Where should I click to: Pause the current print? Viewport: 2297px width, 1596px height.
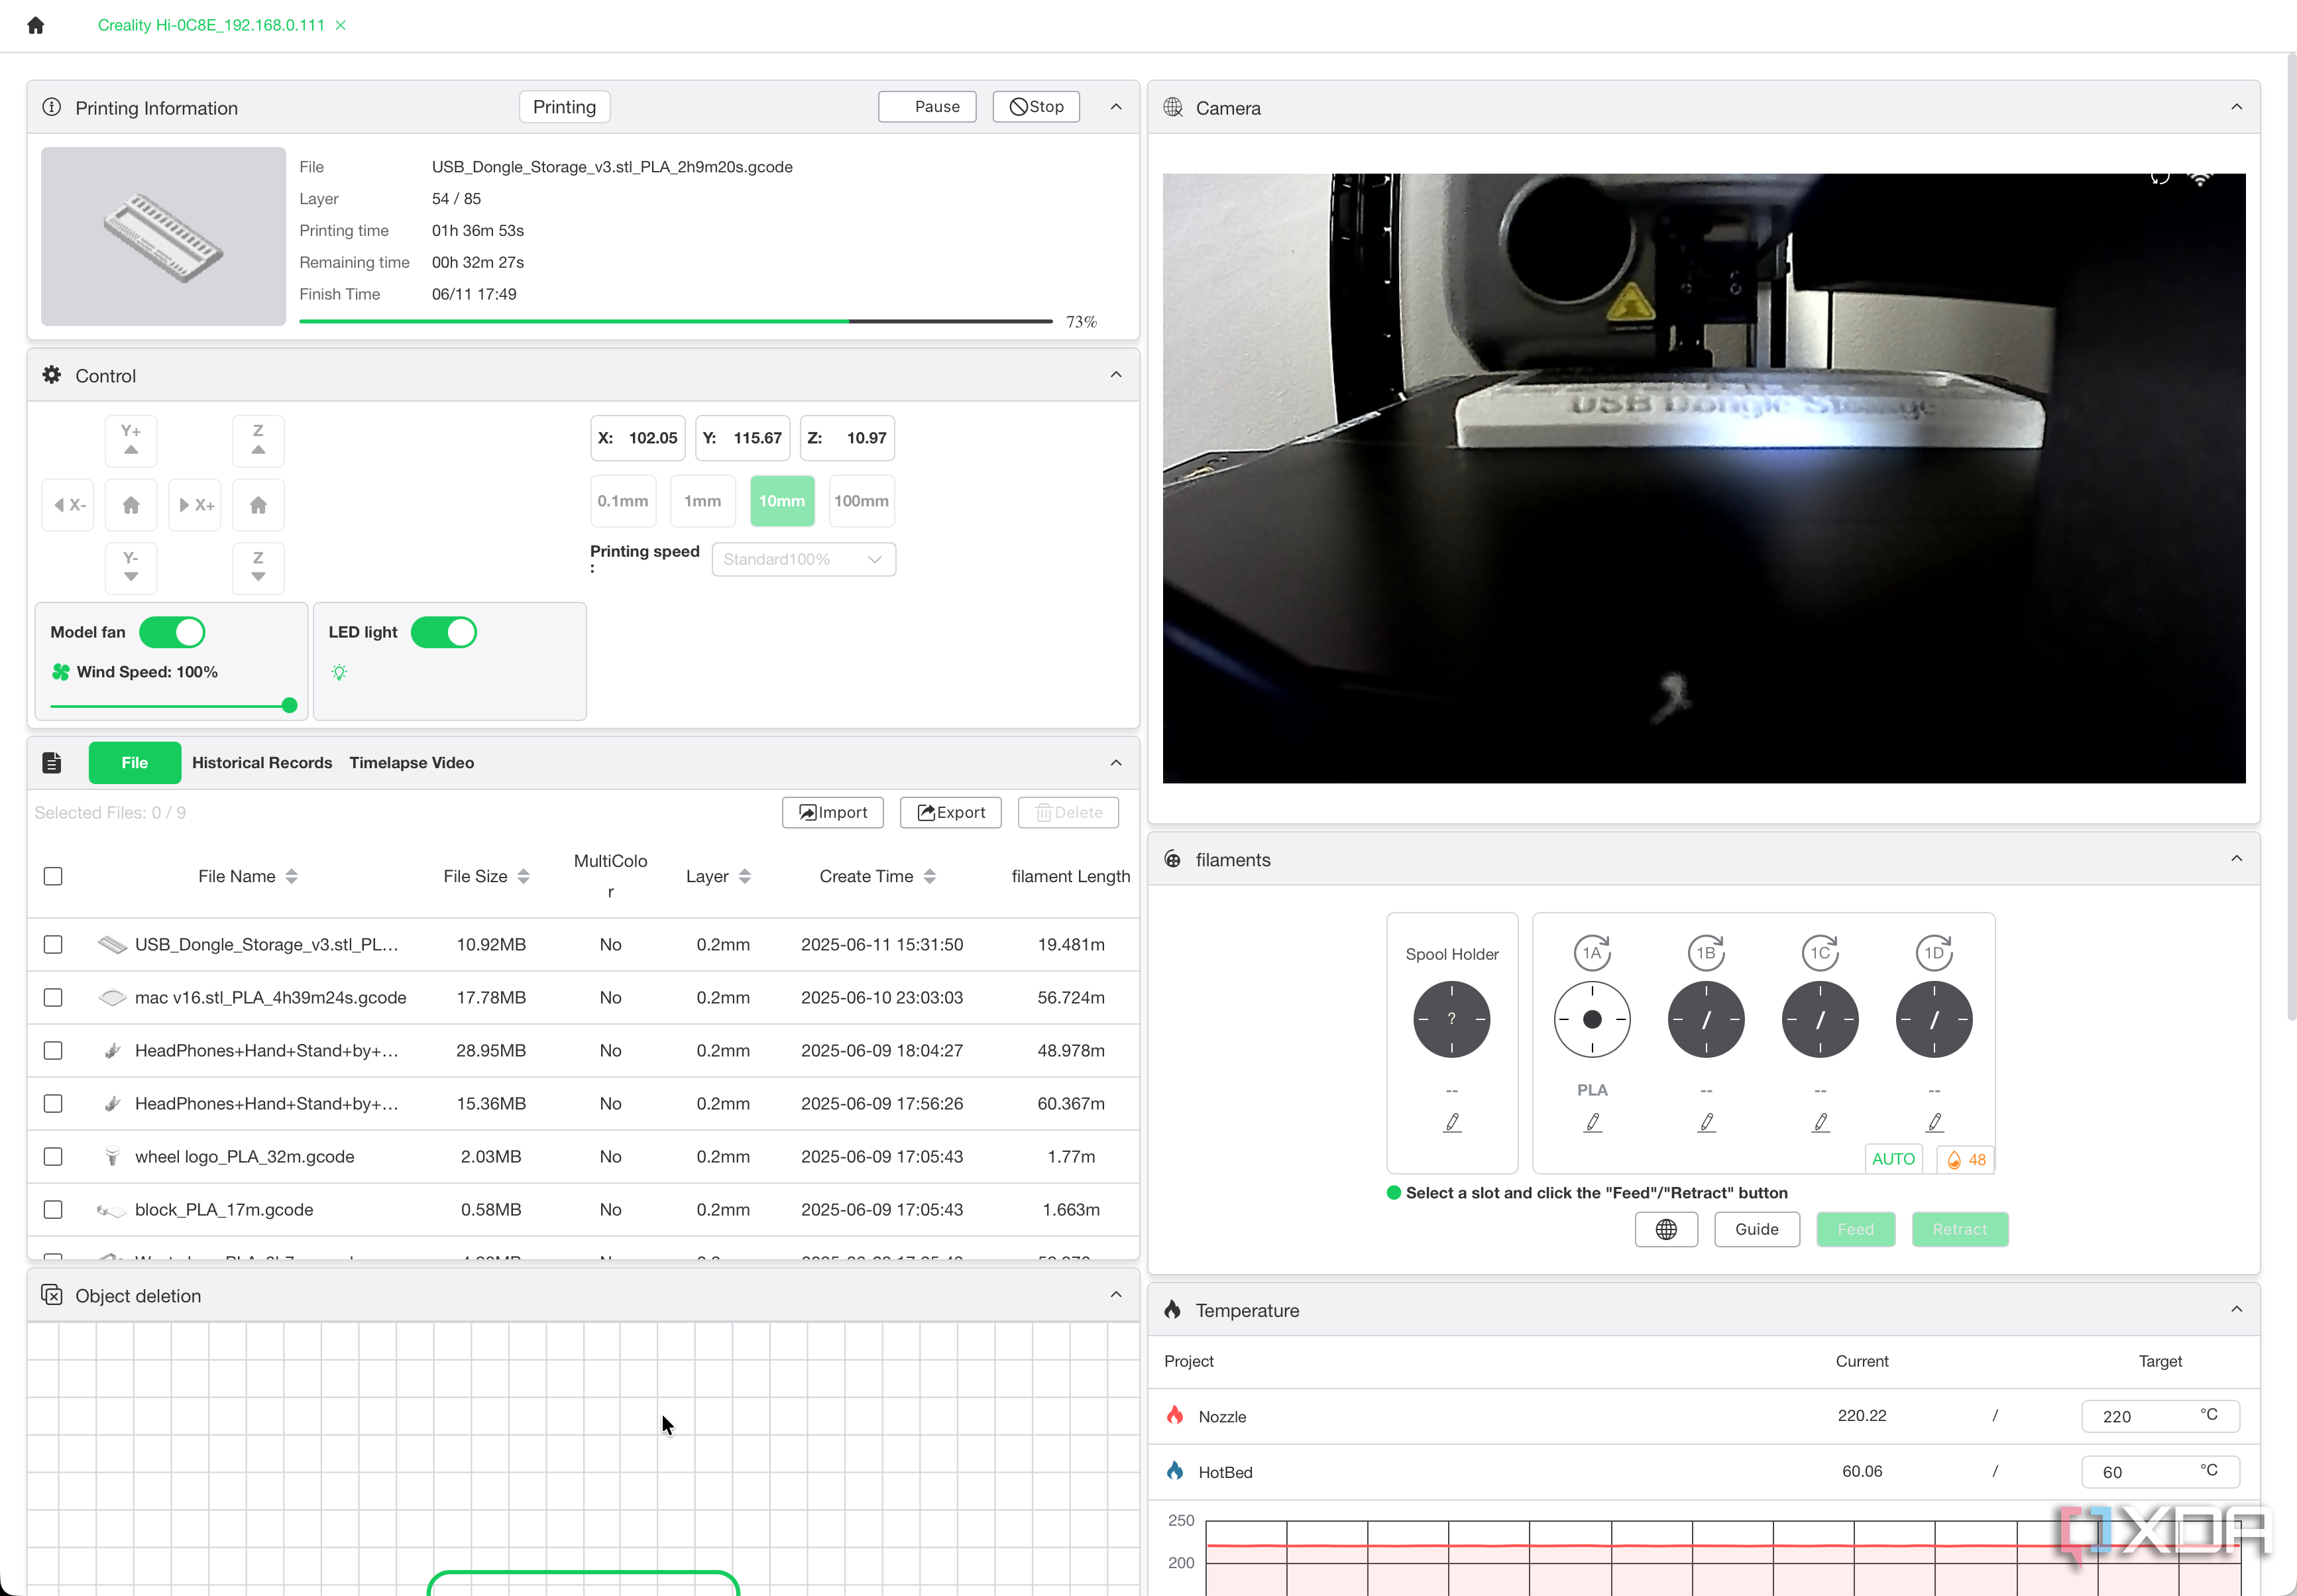coord(927,106)
